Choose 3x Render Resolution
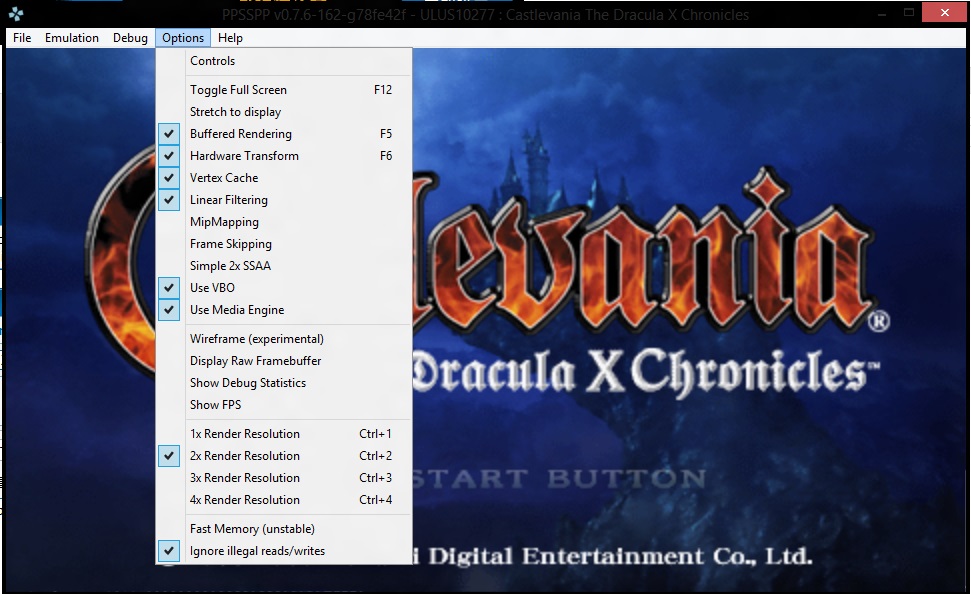This screenshot has width=971, height=594. click(x=284, y=478)
